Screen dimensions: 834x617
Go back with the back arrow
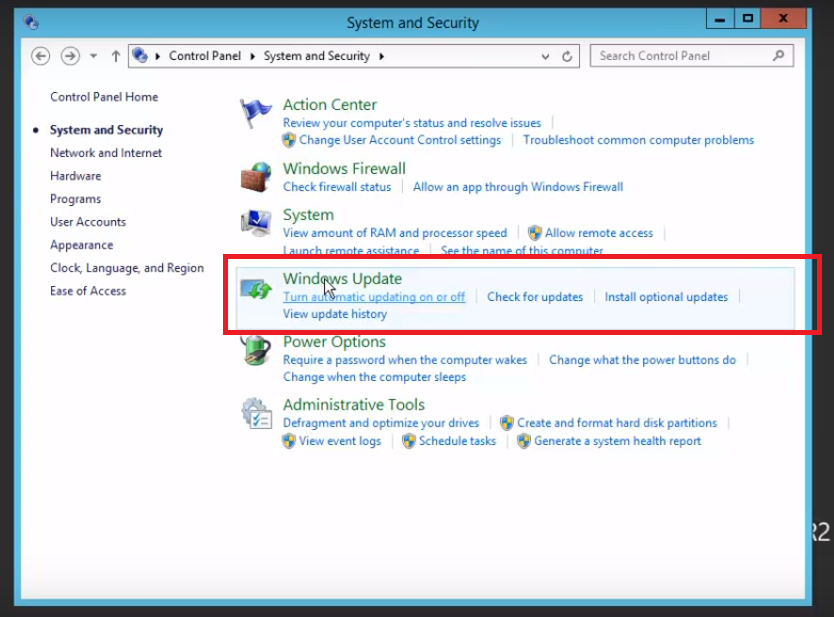[40, 56]
